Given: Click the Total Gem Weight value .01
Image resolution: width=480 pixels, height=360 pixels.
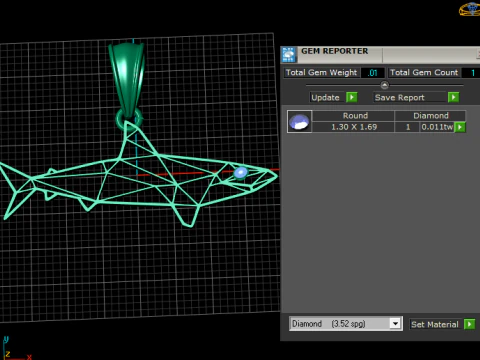Looking at the screenshot, I should point(373,73).
